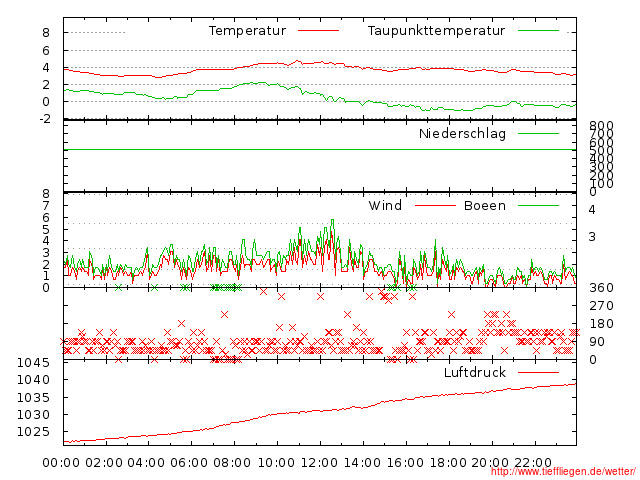Click the 90 wind direction axis value
Image resolution: width=640 pixels, height=480 pixels.
click(x=596, y=342)
